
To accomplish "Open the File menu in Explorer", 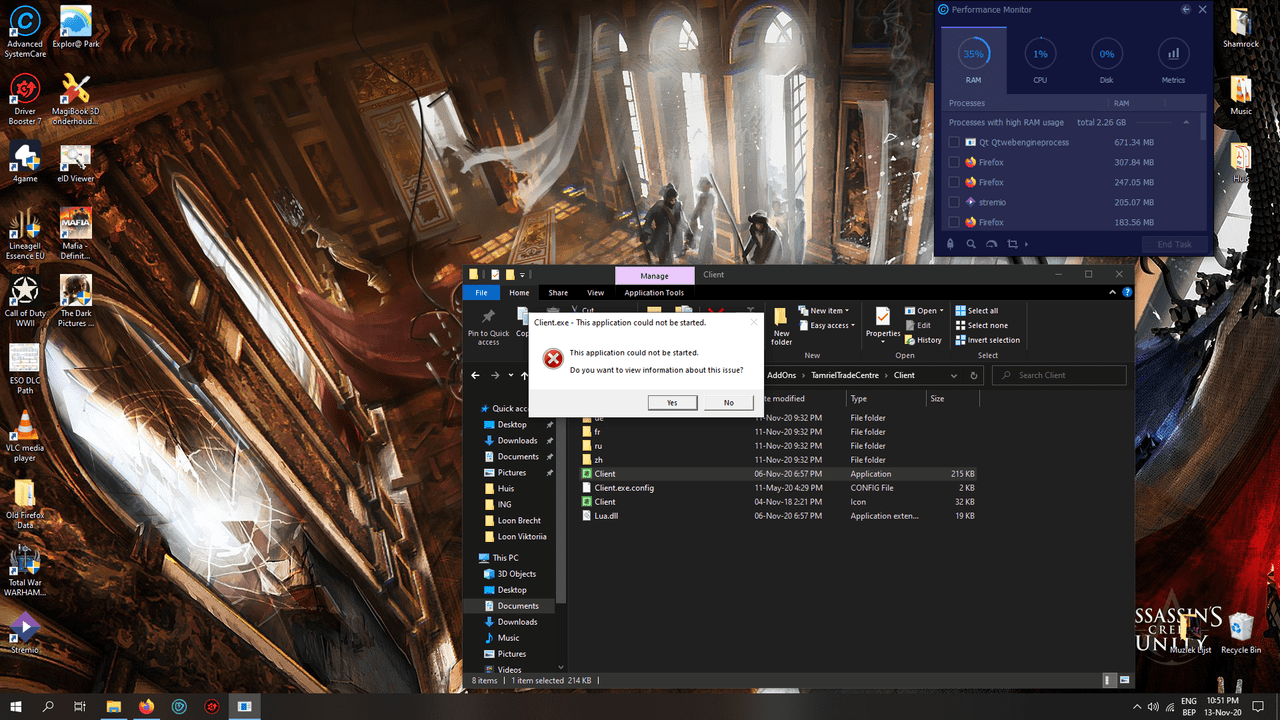I will coord(481,293).
